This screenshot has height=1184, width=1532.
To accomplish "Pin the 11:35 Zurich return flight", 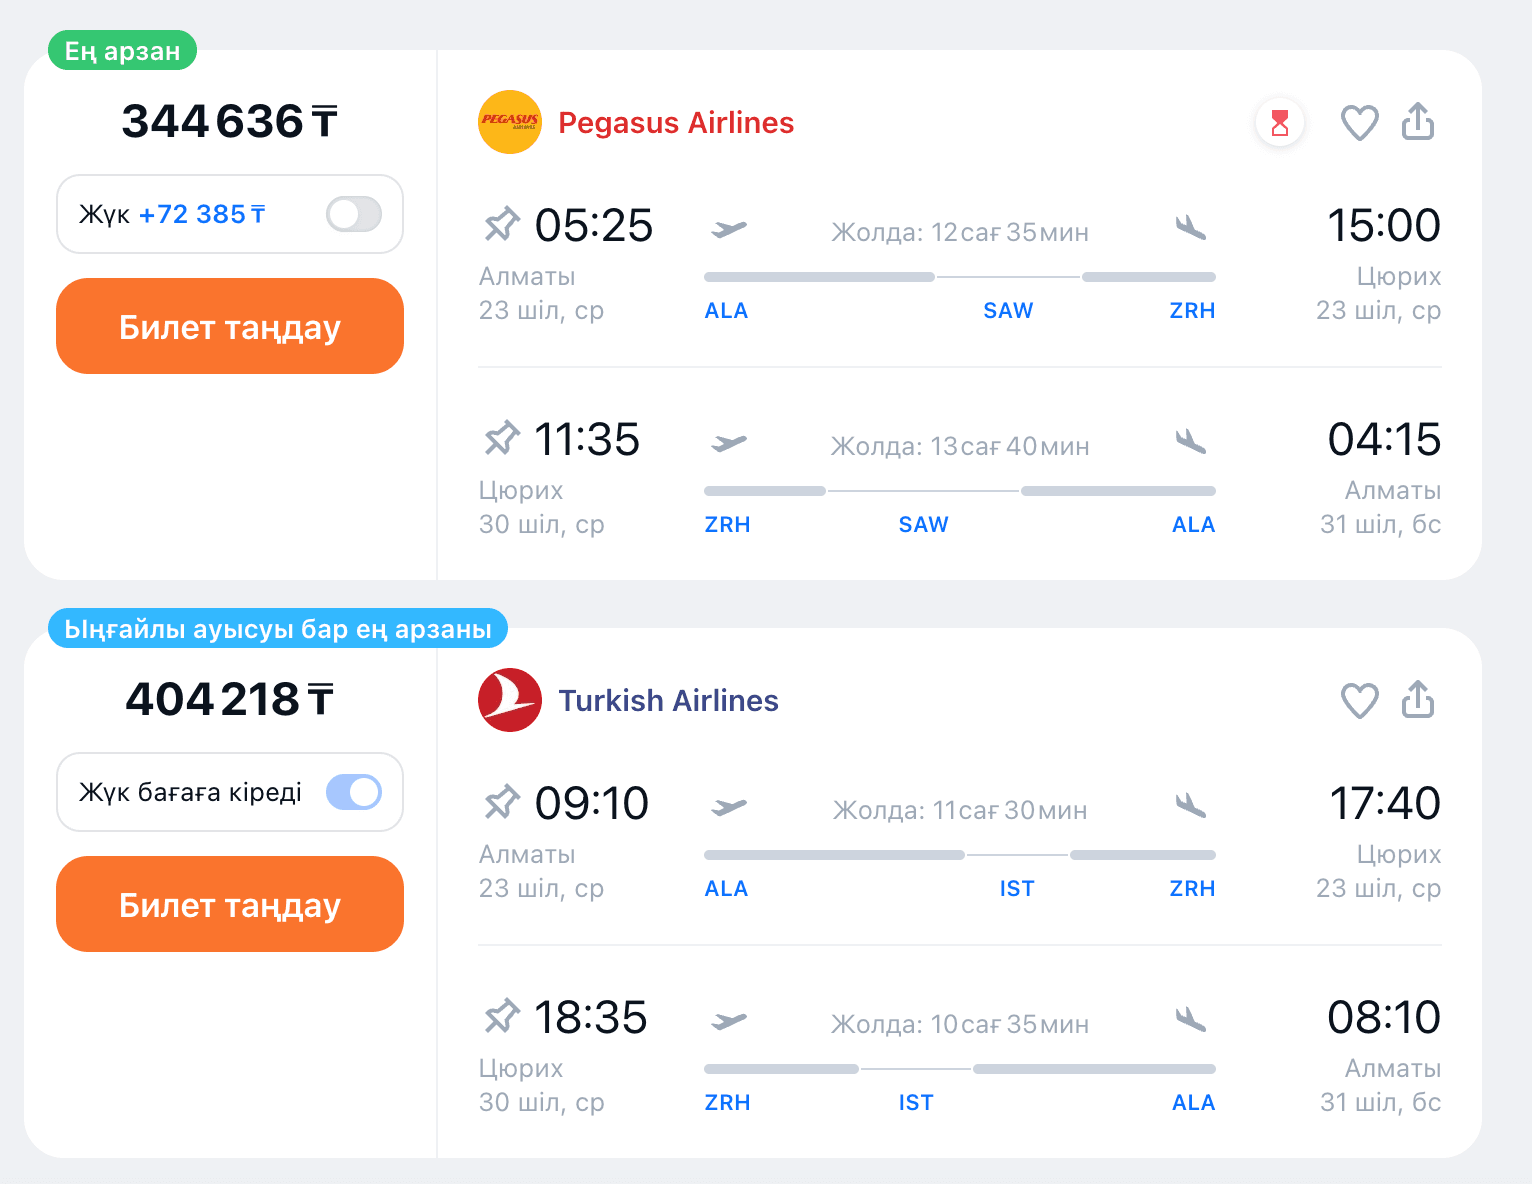I will pos(502,438).
